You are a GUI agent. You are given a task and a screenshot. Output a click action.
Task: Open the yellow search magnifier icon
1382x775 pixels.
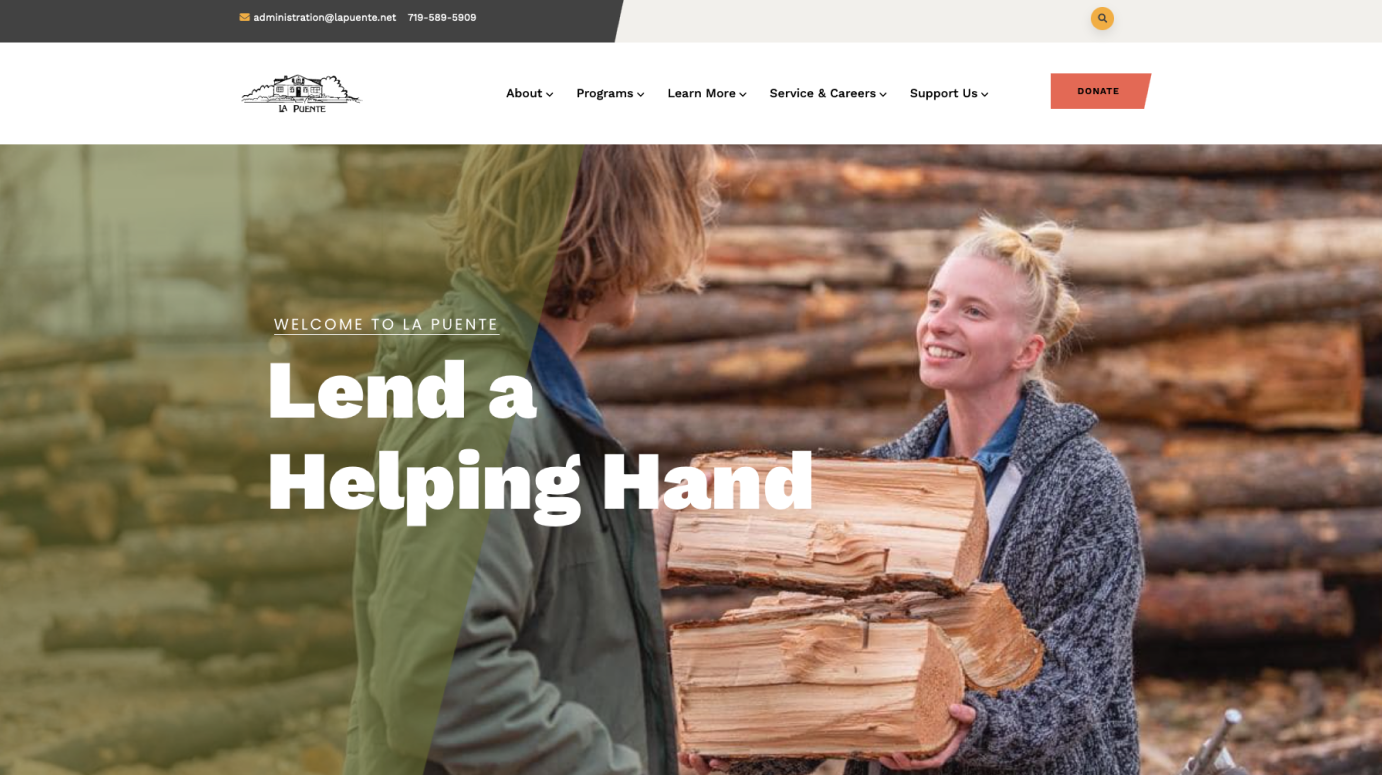tap(1102, 18)
